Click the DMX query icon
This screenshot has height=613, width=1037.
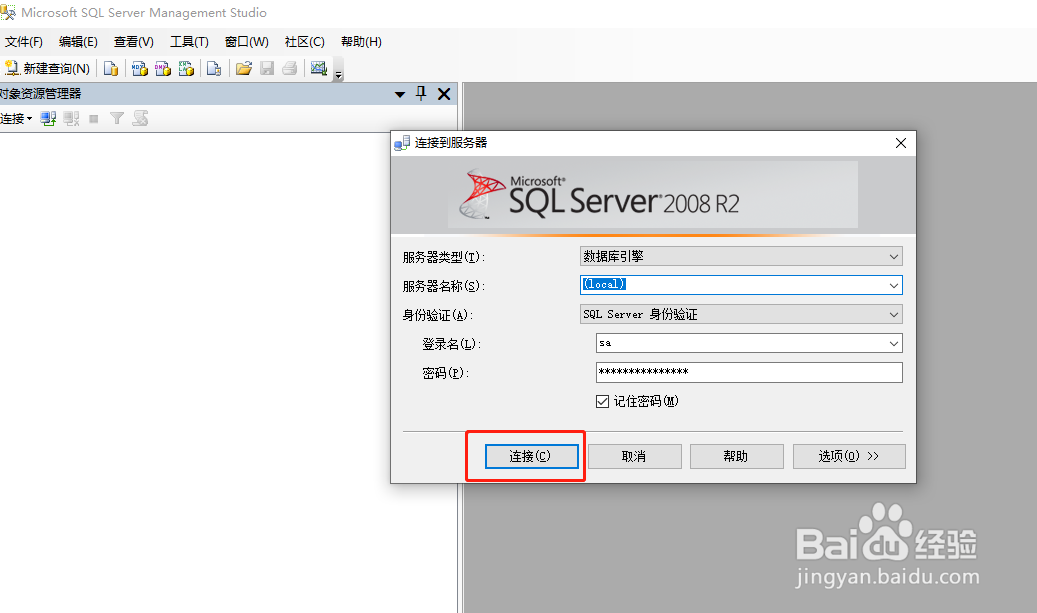(x=163, y=68)
